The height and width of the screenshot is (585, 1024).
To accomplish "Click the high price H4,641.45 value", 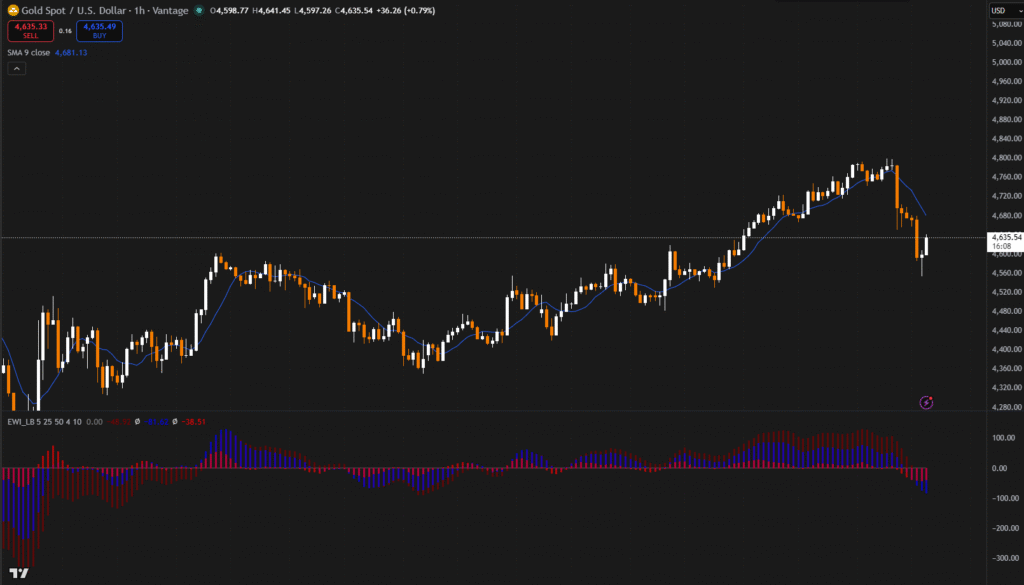I will coord(271,10).
